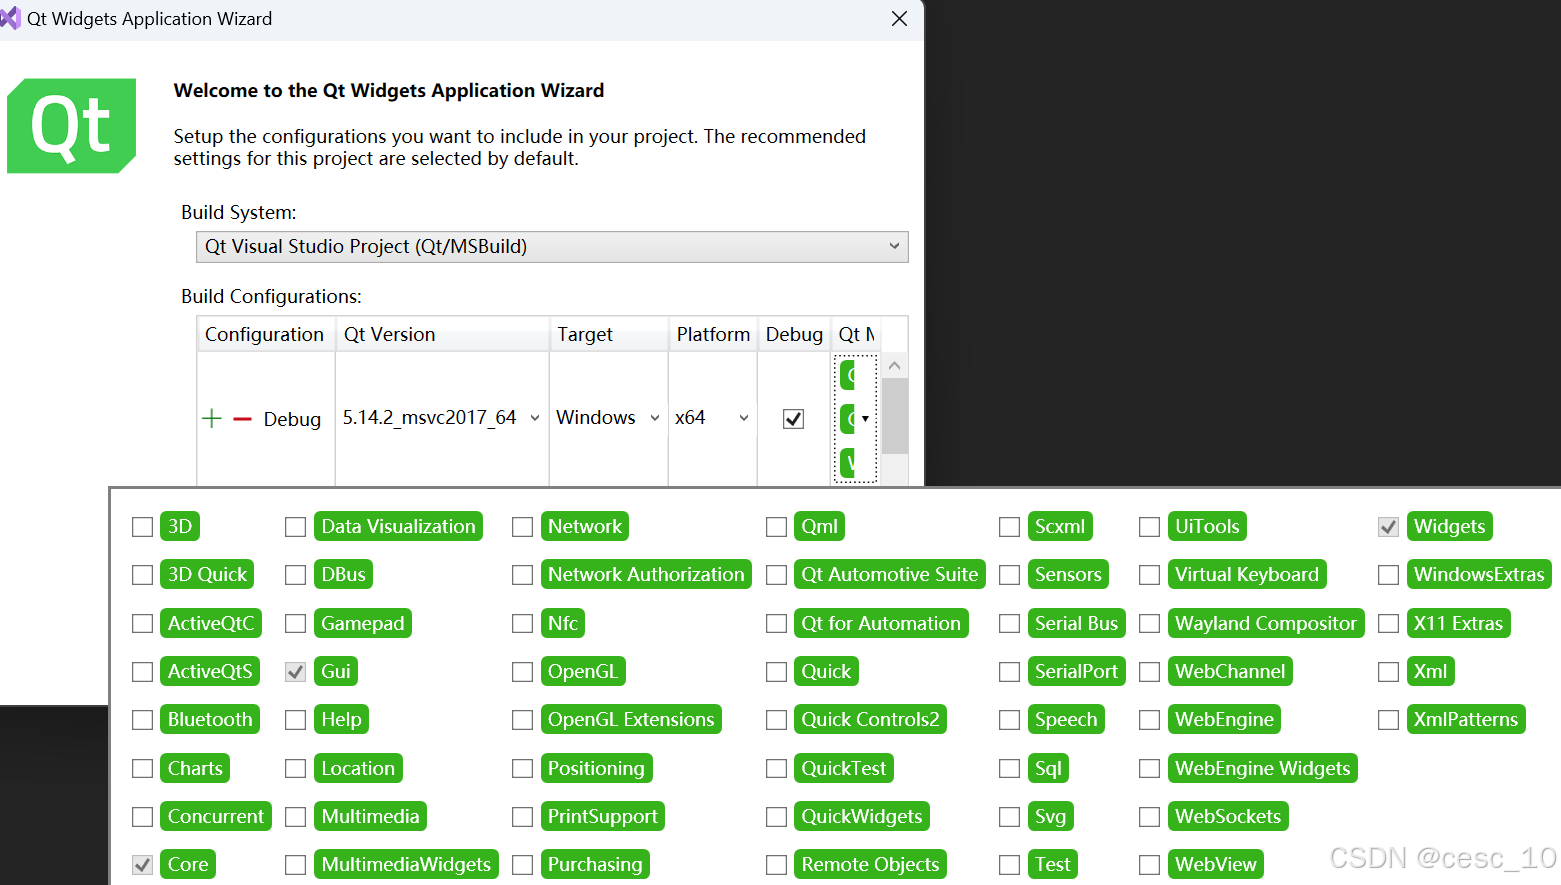Viewport: 1561px width, 885px height.
Task: Tick the Concurrent module checkbox
Action: pyautogui.click(x=143, y=817)
